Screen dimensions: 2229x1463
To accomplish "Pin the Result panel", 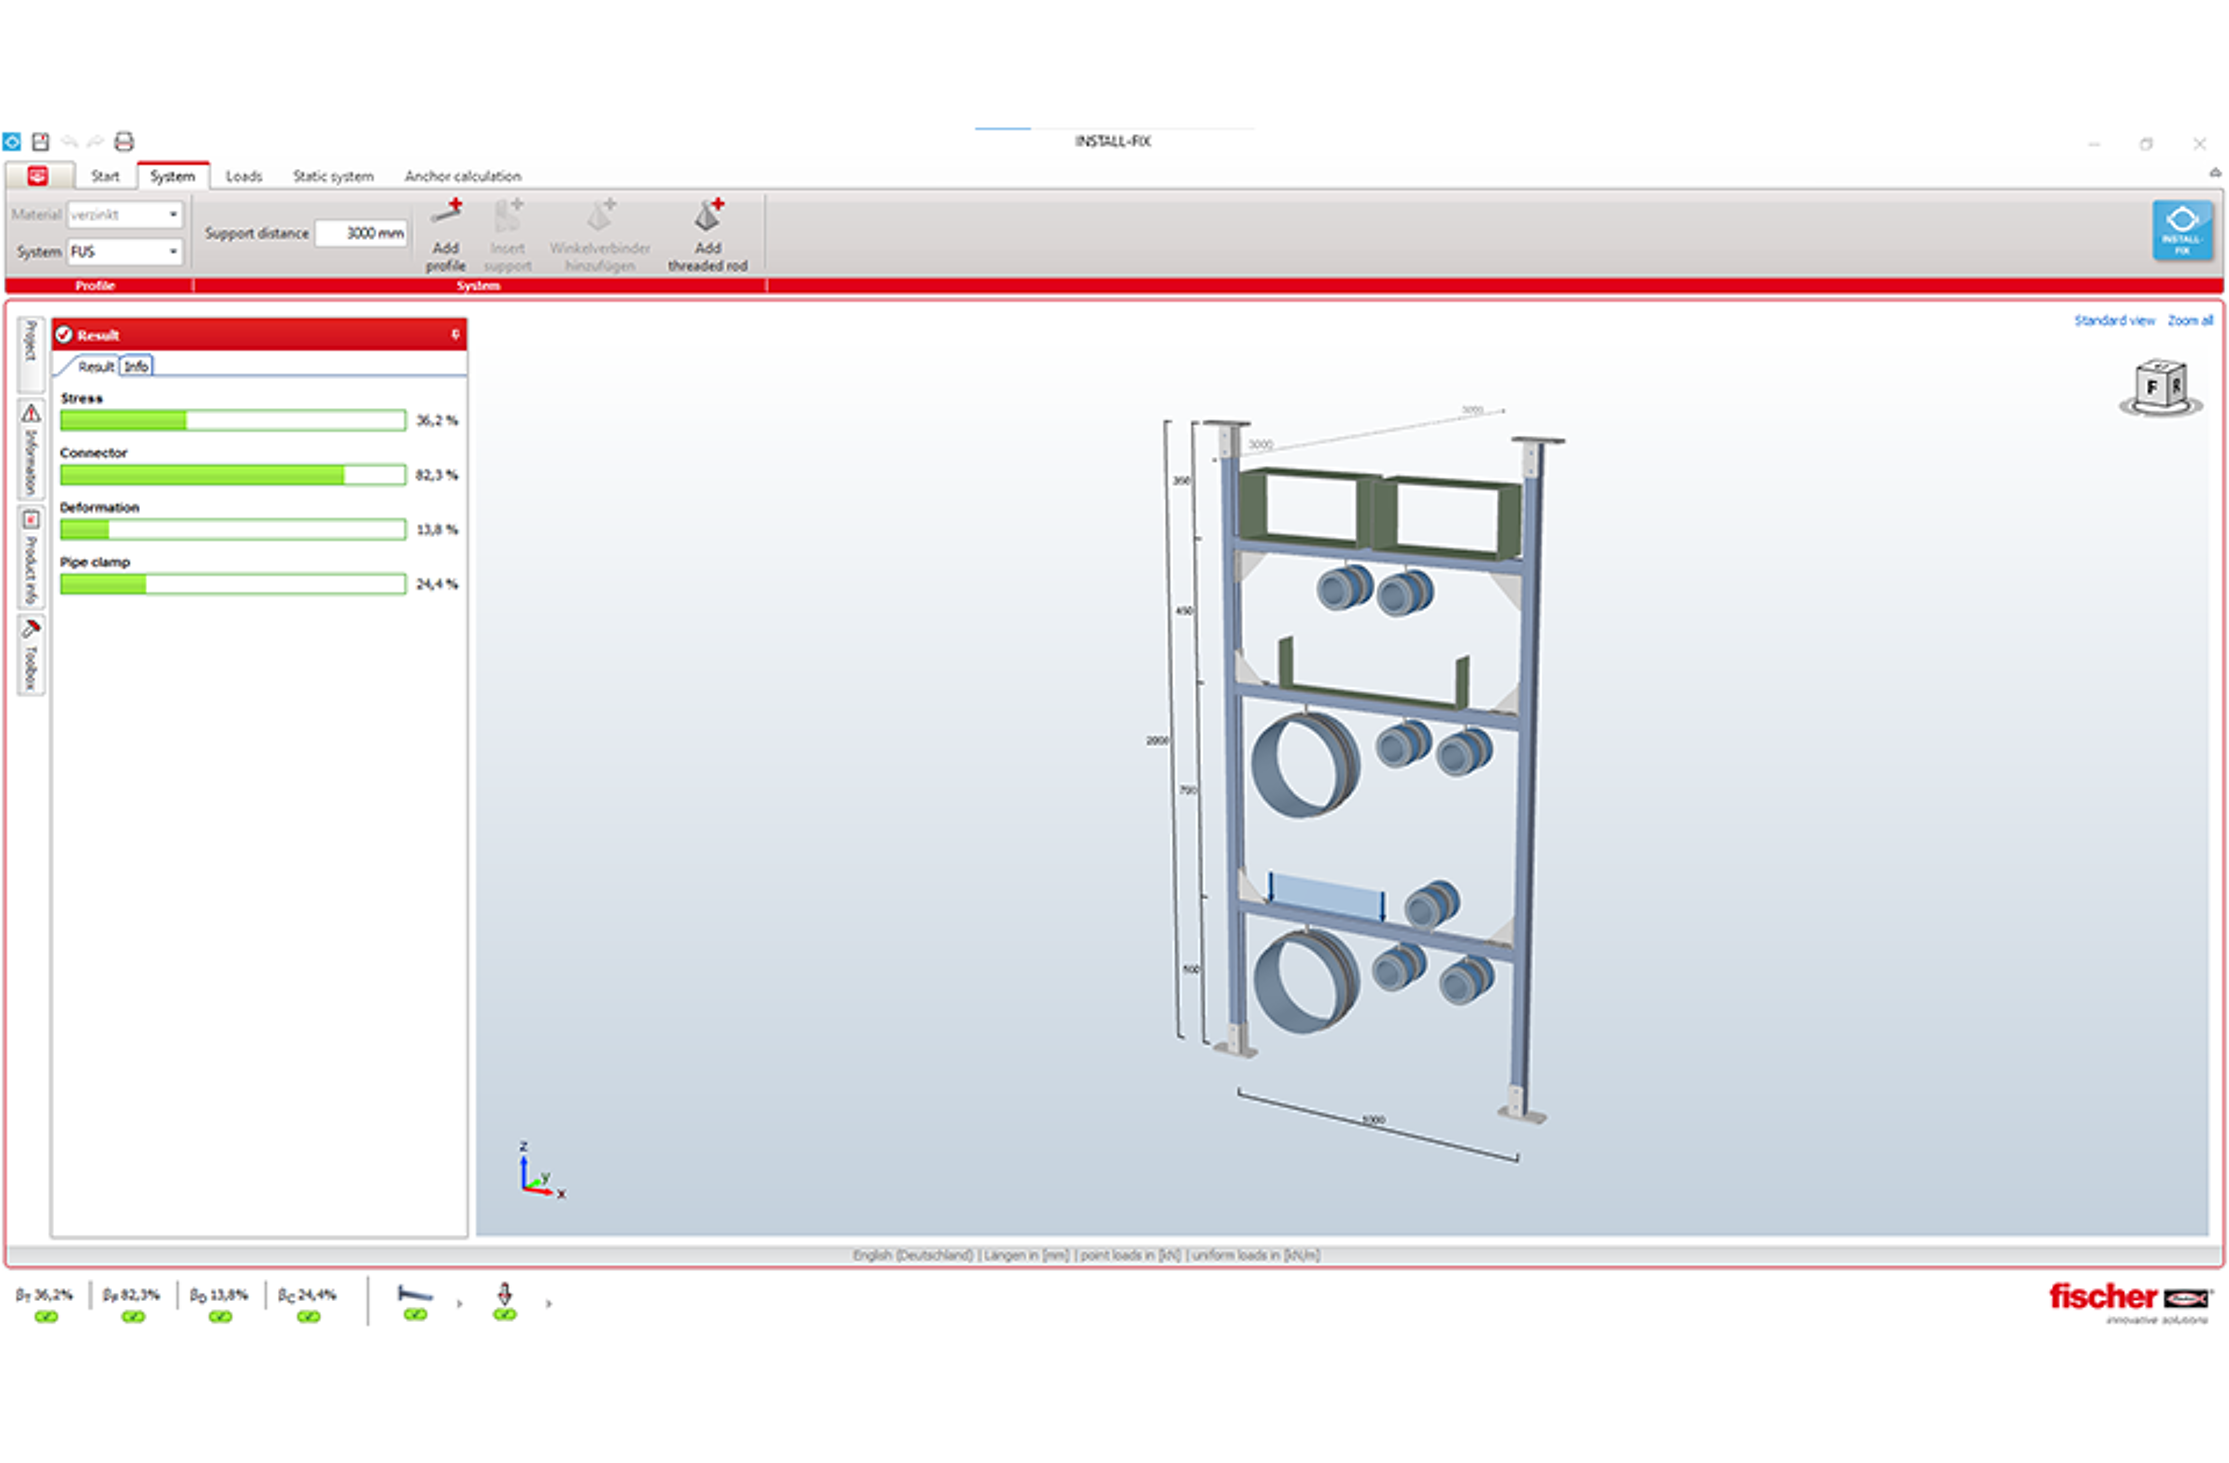I will coord(455,335).
